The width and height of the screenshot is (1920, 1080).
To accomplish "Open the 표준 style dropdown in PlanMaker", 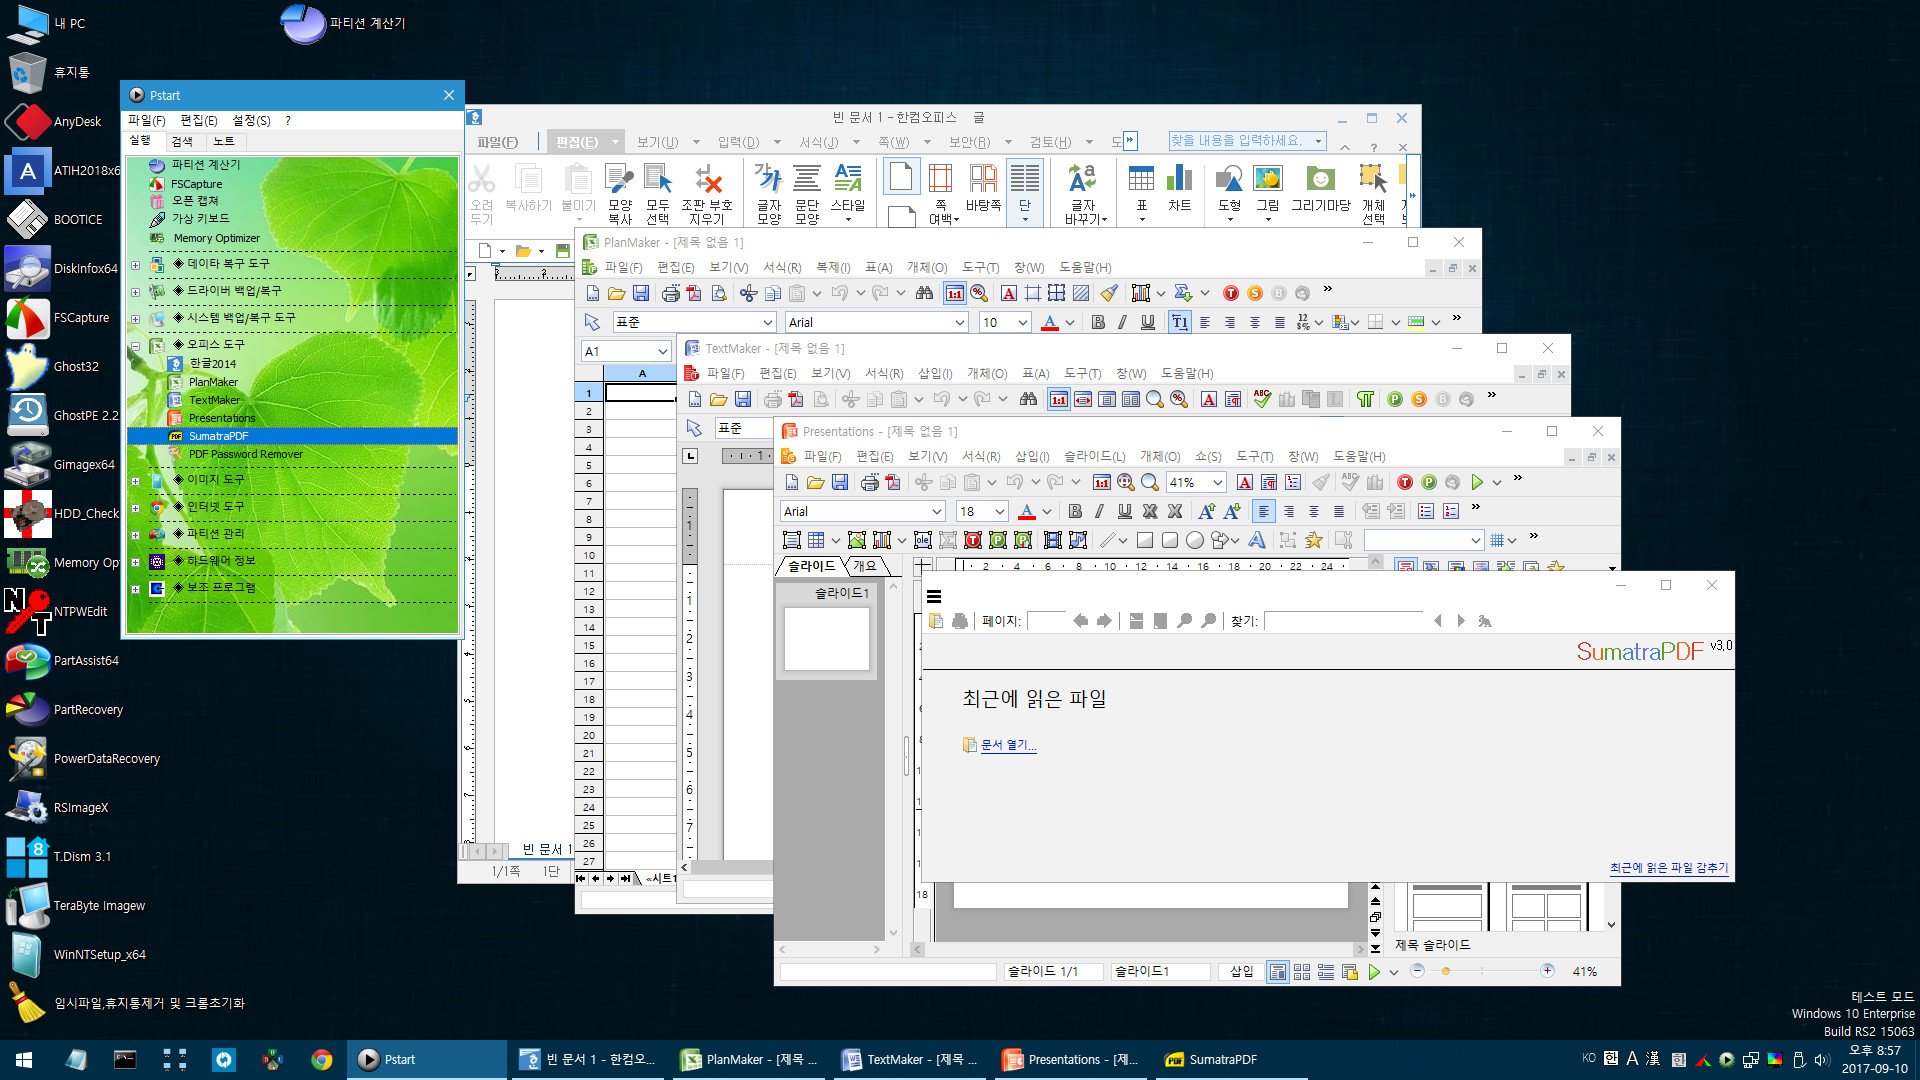I will click(x=768, y=322).
